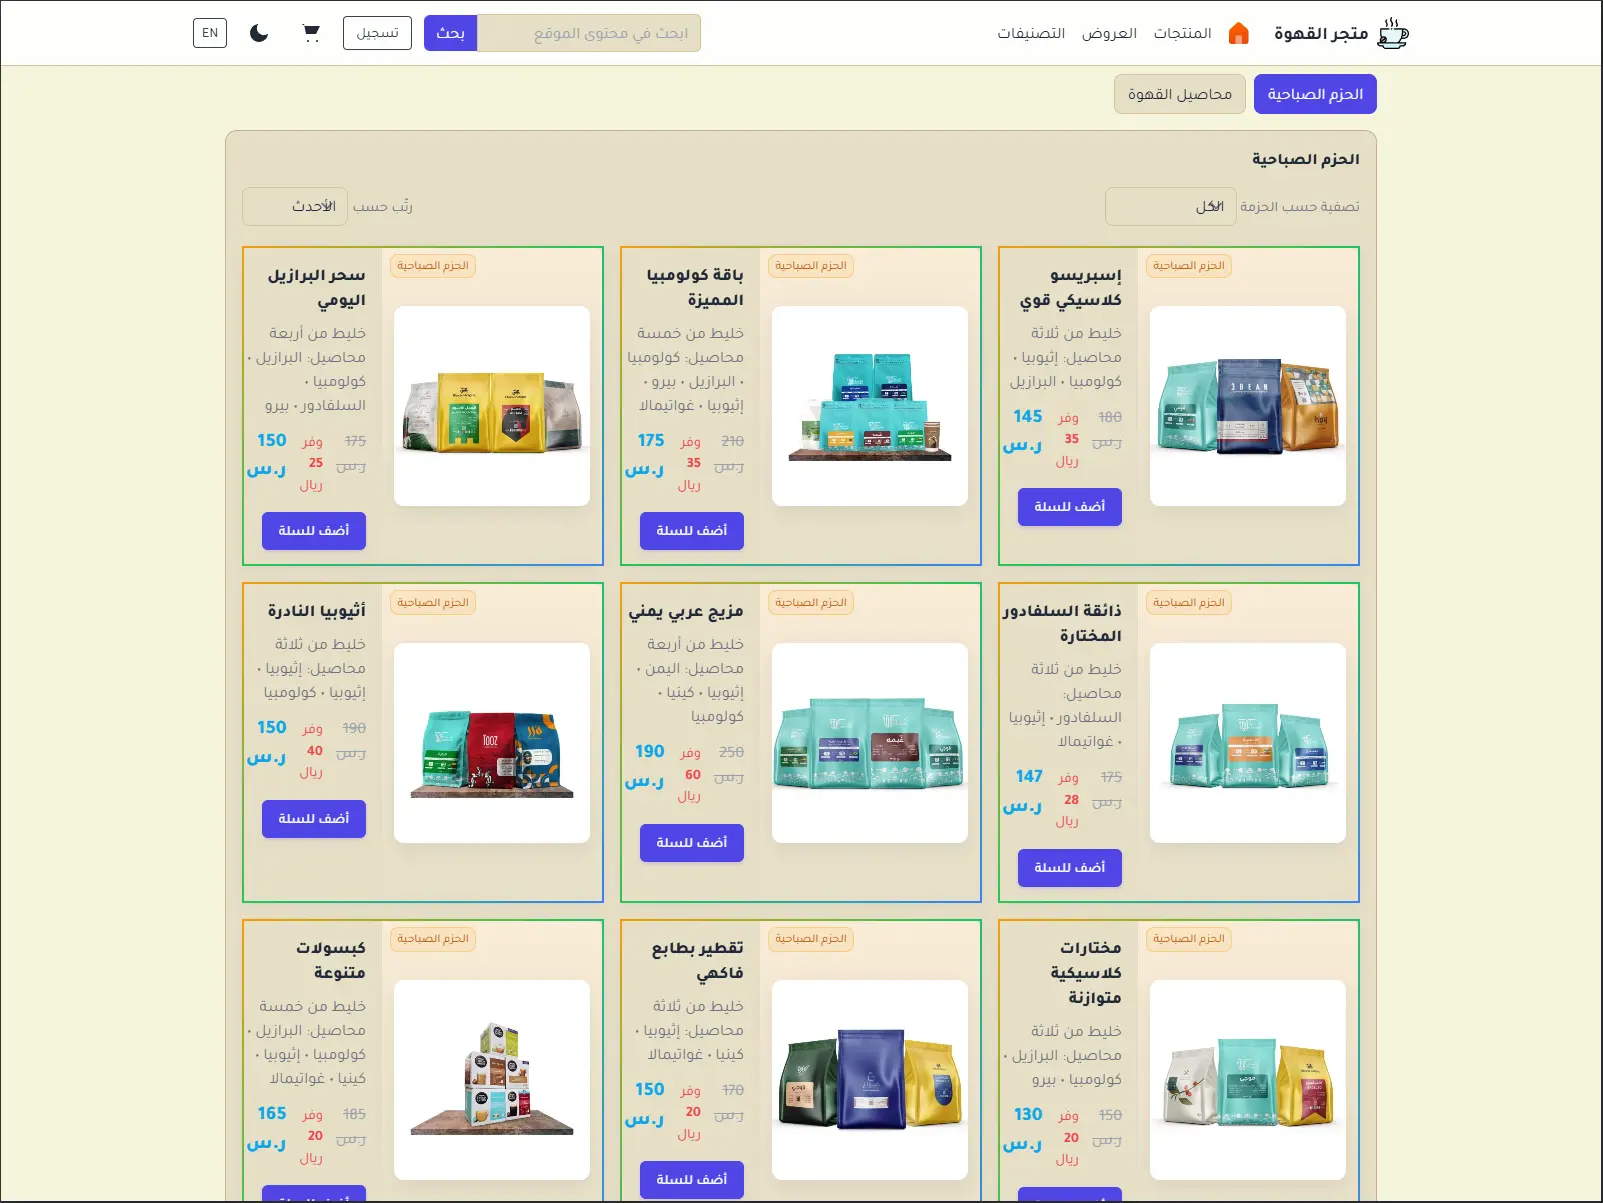Open التصنيفات navigation link
The image size is (1603, 1203).
point(1030,34)
